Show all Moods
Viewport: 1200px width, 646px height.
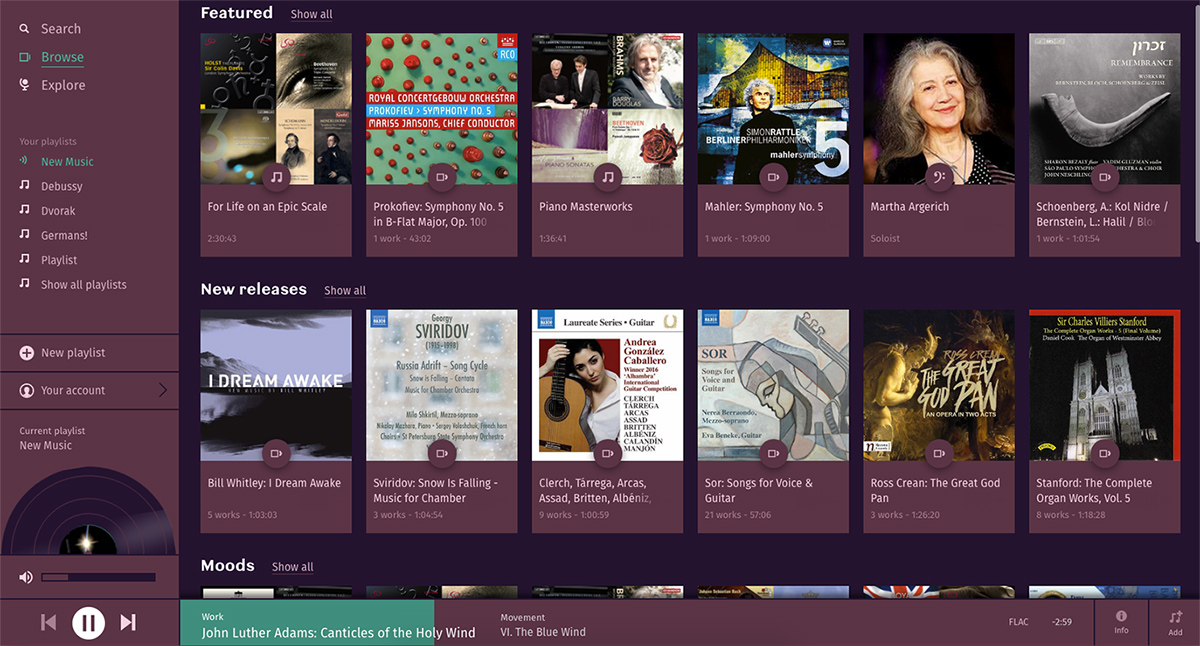click(293, 567)
